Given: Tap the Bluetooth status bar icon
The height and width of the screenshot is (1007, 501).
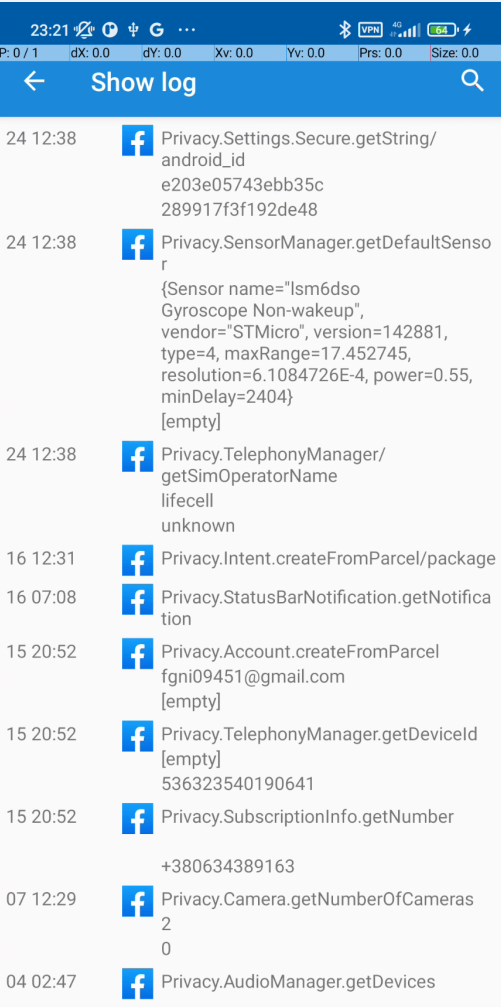Looking at the screenshot, I should point(345,30).
